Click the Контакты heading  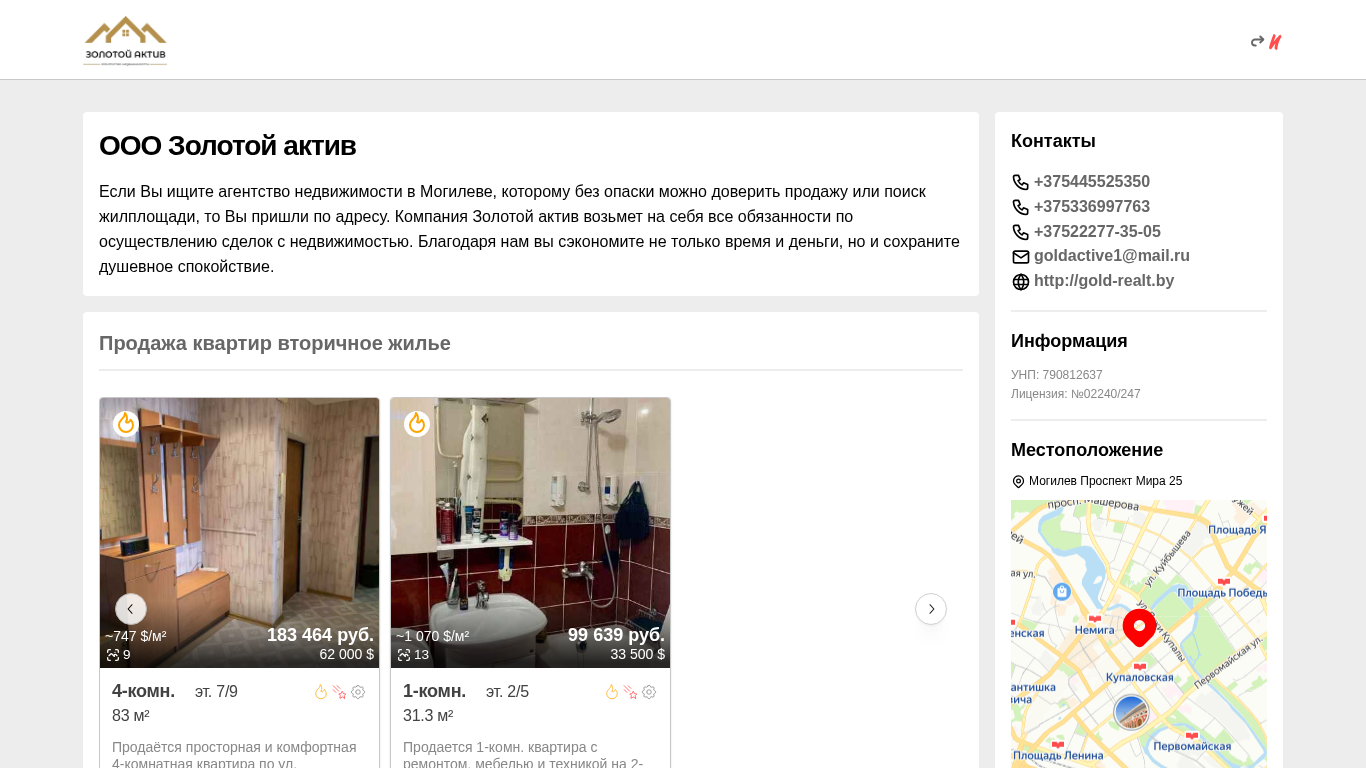coord(1053,141)
